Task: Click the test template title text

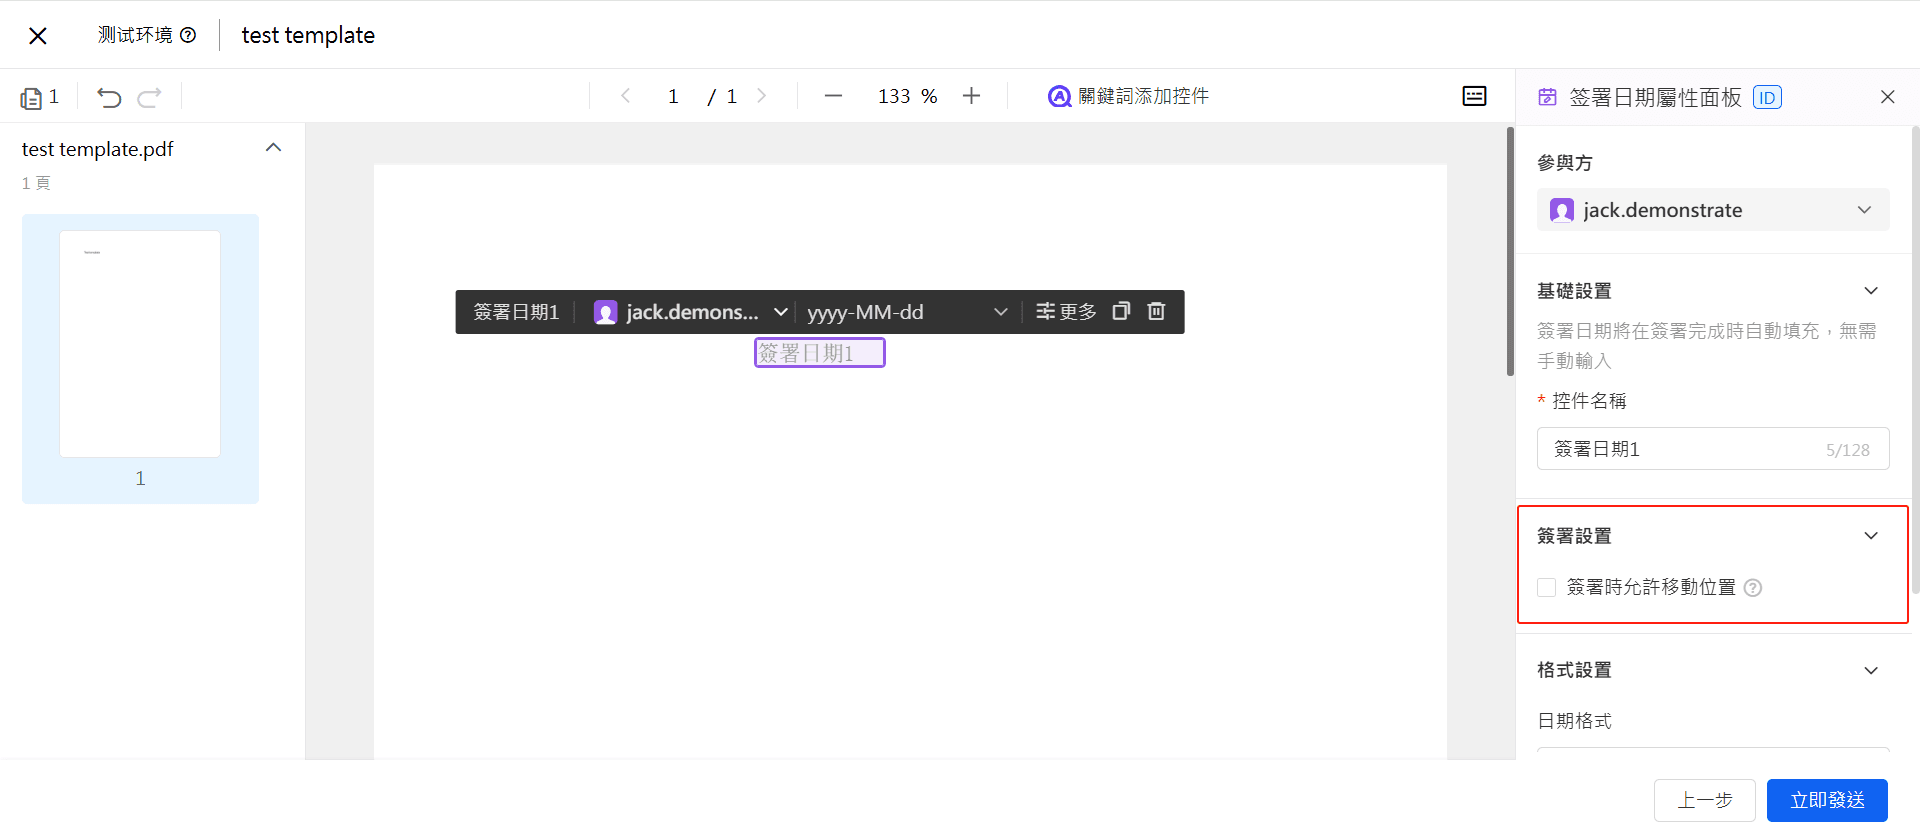Action: click(x=308, y=35)
